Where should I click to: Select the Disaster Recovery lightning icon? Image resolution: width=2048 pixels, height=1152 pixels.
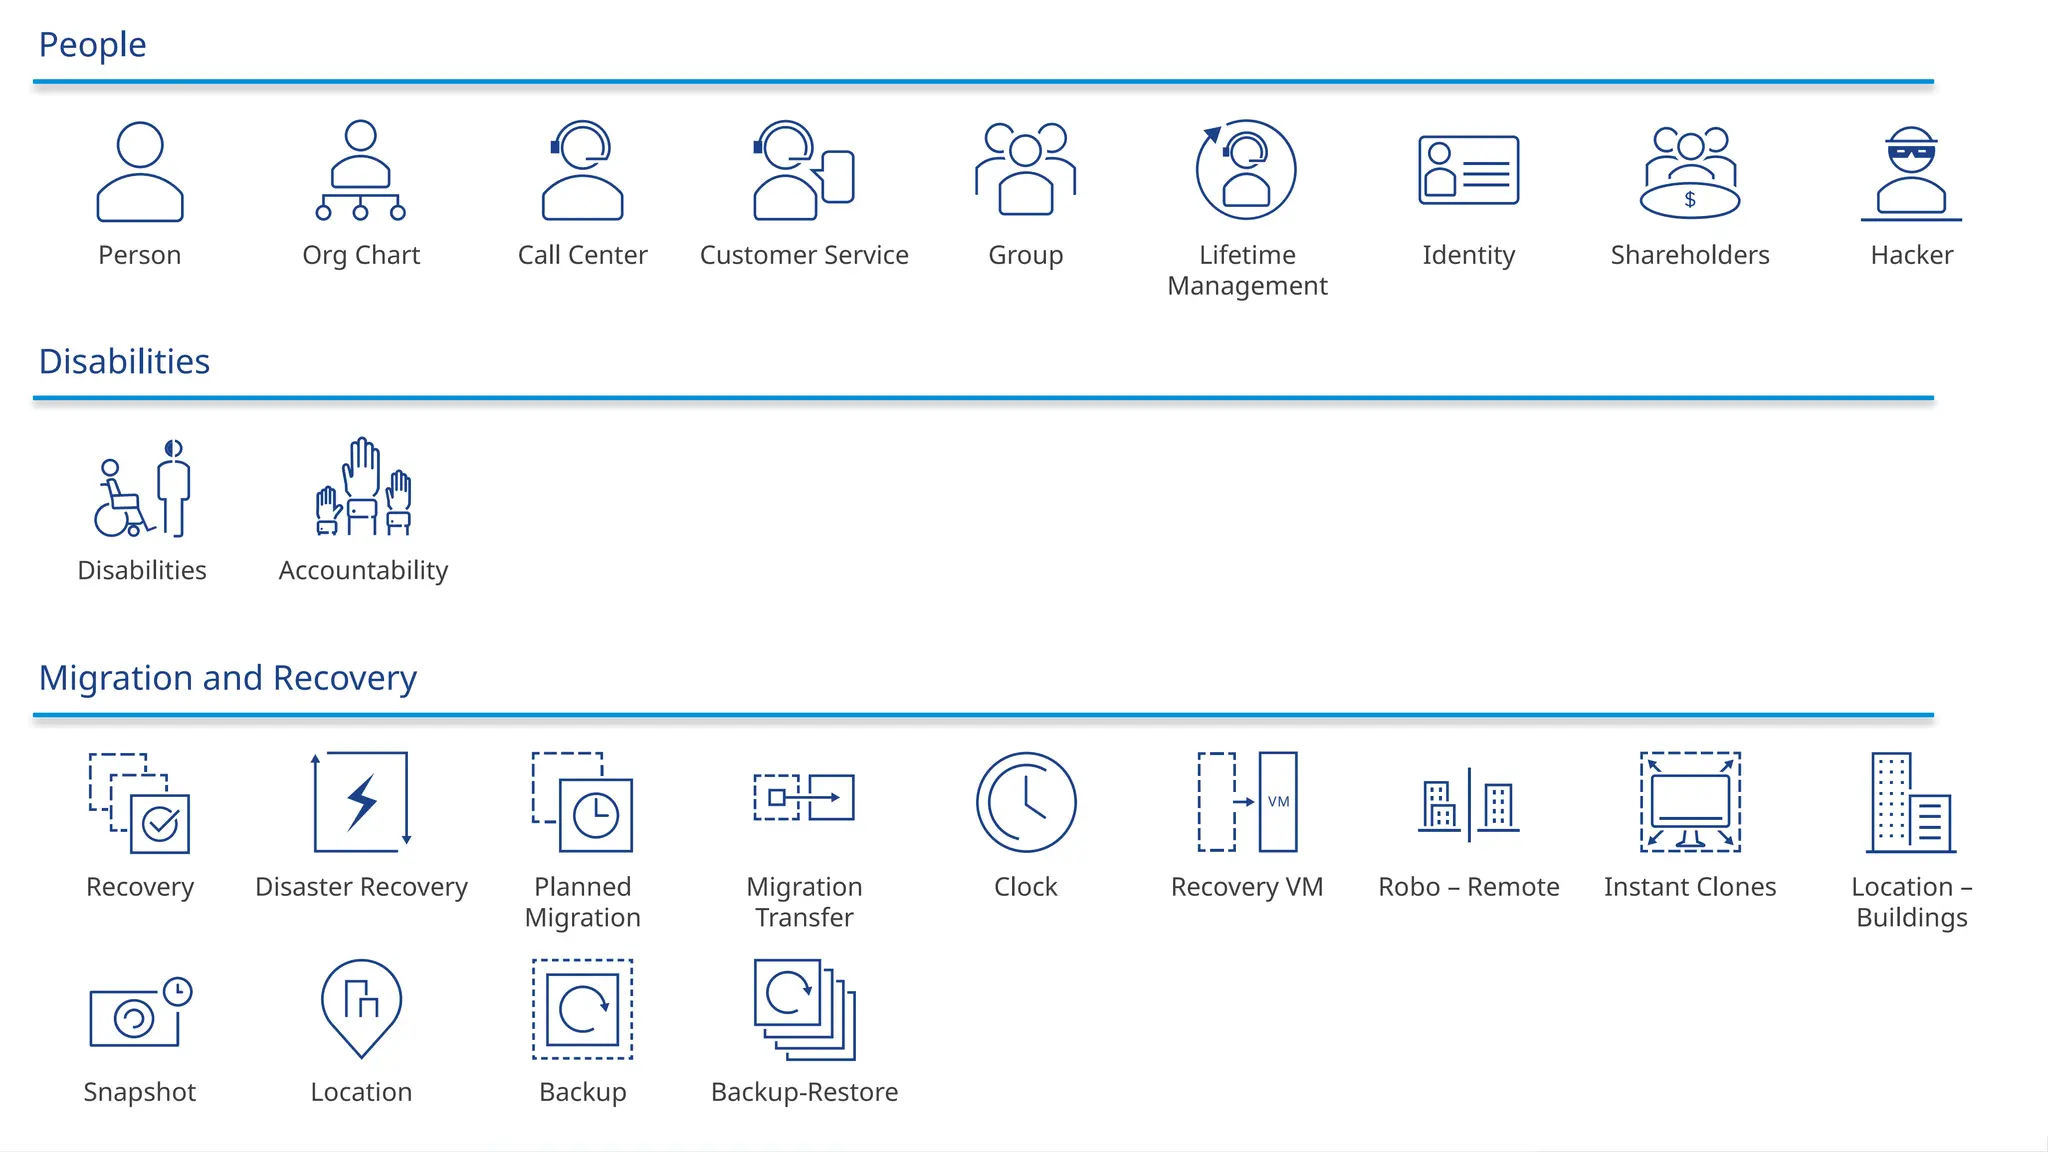[361, 802]
